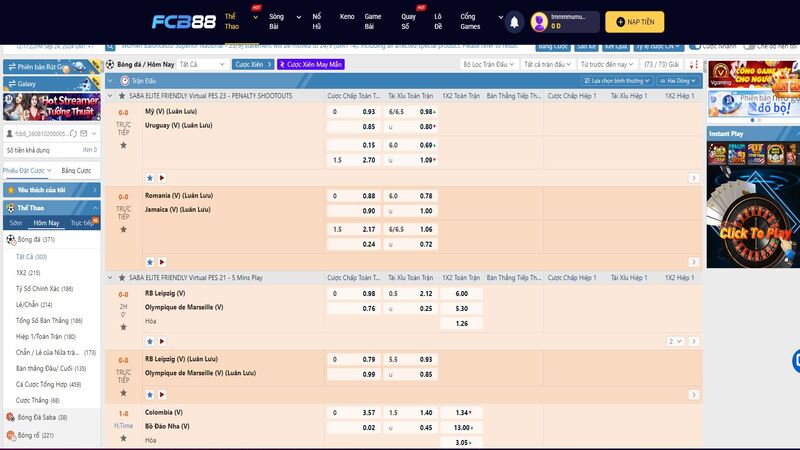Open more markets arrow for Mỹ vs Uruguay
The height and width of the screenshot is (450, 800).
point(693,178)
